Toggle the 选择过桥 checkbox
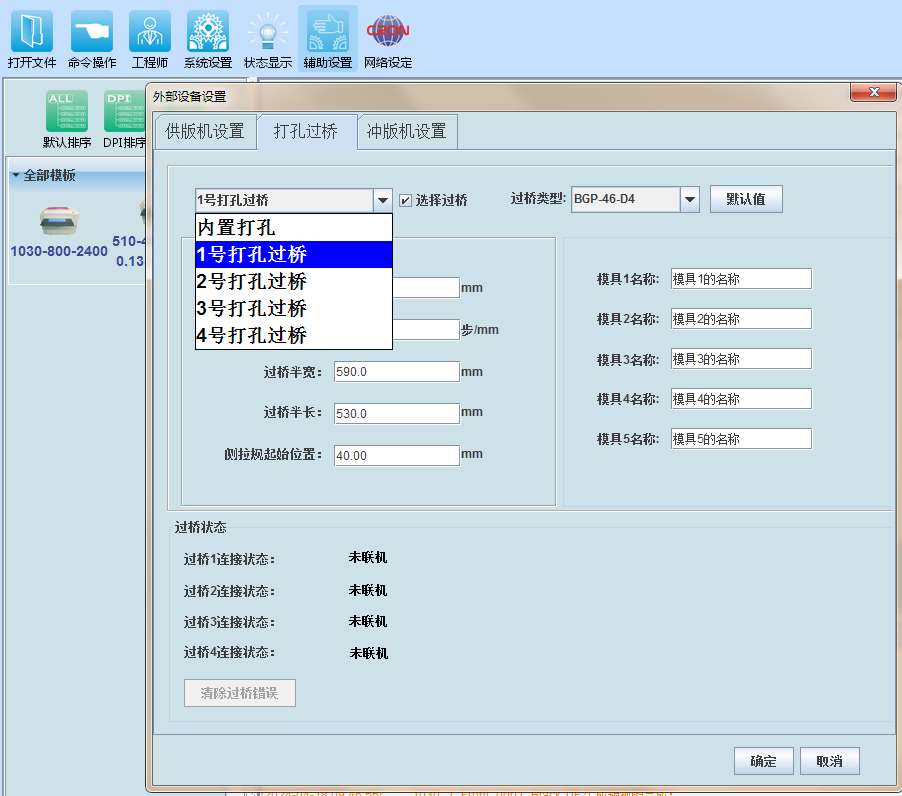This screenshot has width=902, height=796. (x=405, y=200)
